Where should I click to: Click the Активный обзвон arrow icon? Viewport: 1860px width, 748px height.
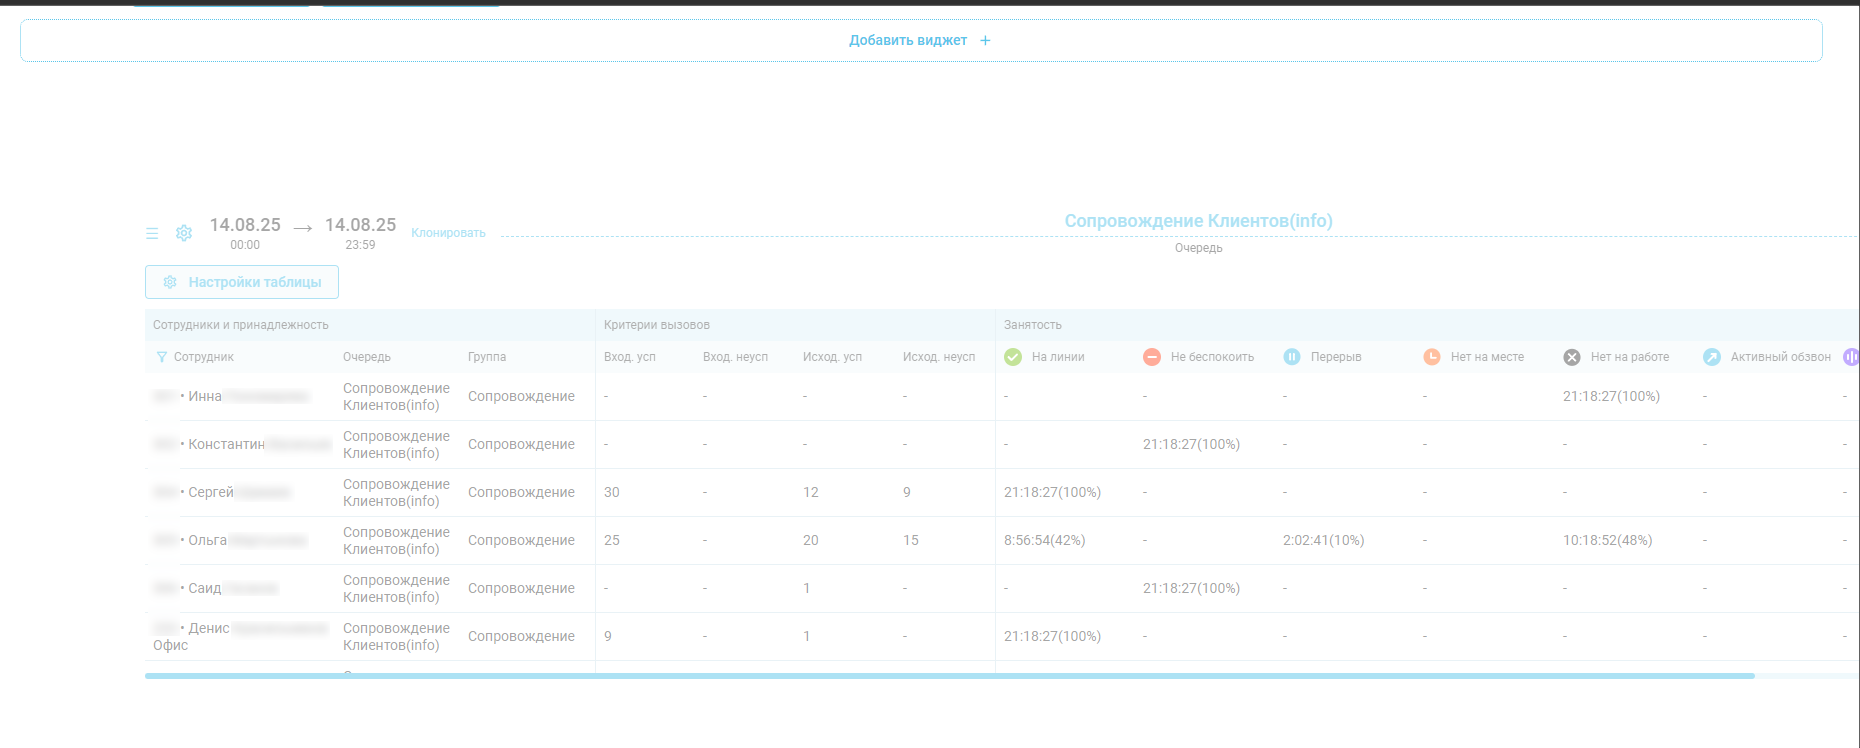click(x=1712, y=357)
